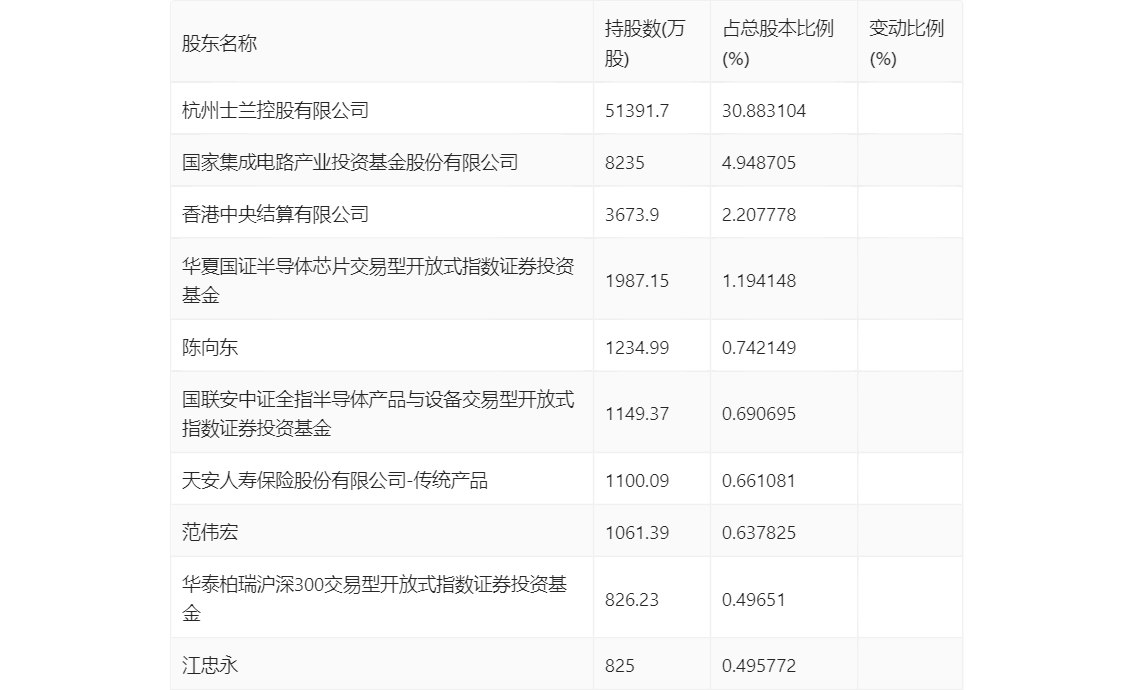The image size is (1134, 690).
Task: Click the percentage 0.690695
Action: 759,414
